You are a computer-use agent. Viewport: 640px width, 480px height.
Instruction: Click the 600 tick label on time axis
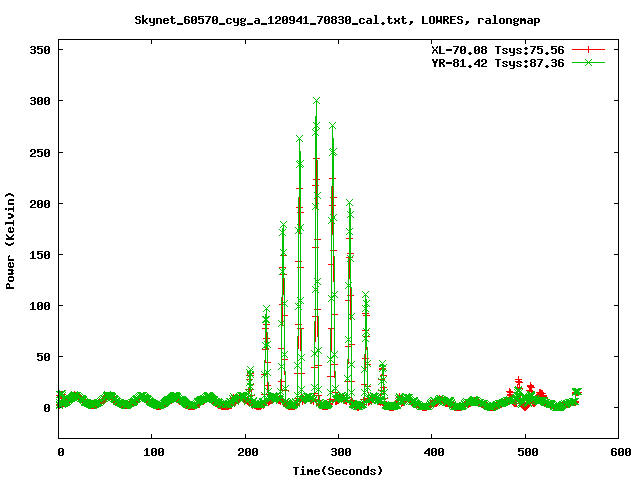tap(621, 452)
